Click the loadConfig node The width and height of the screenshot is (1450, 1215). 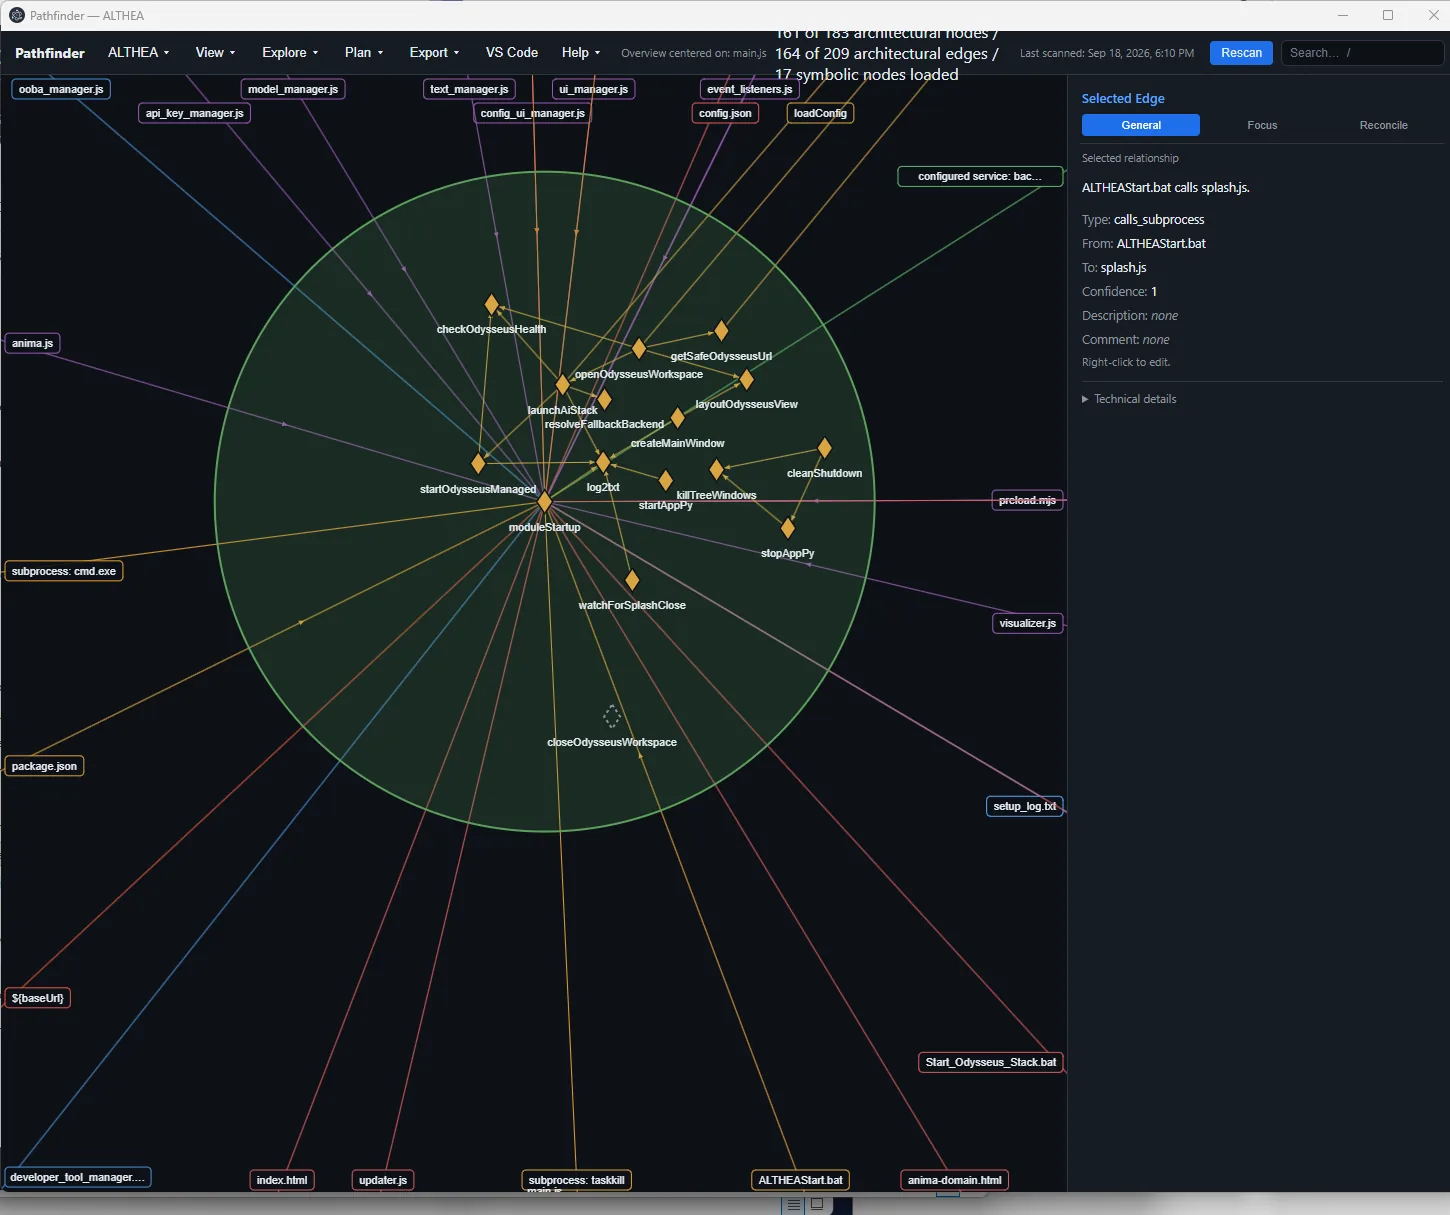pyautogui.click(x=820, y=113)
